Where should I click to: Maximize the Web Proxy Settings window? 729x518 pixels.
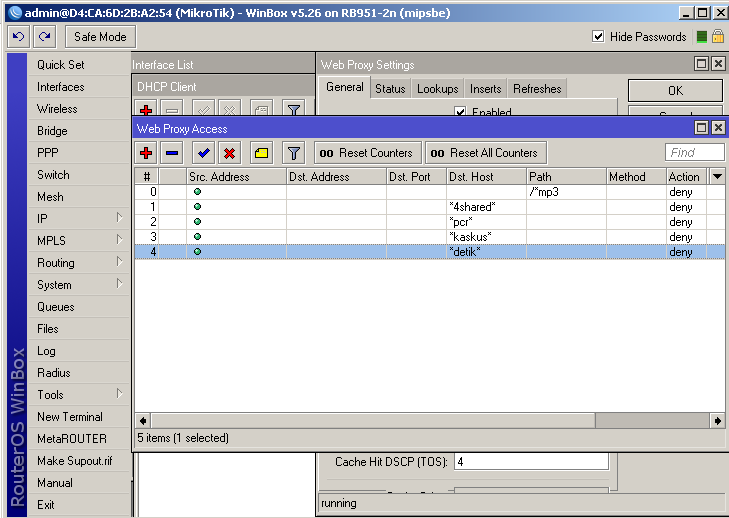click(702, 63)
